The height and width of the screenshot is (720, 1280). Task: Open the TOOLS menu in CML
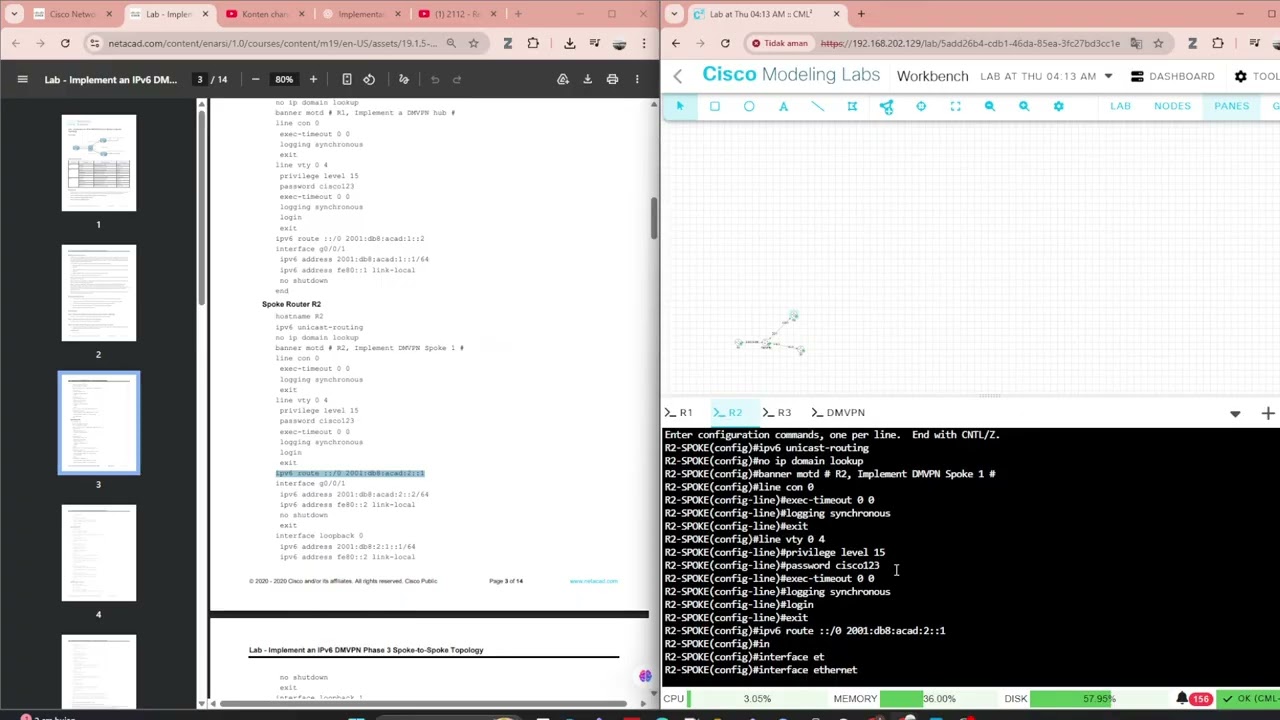(x=1257, y=76)
